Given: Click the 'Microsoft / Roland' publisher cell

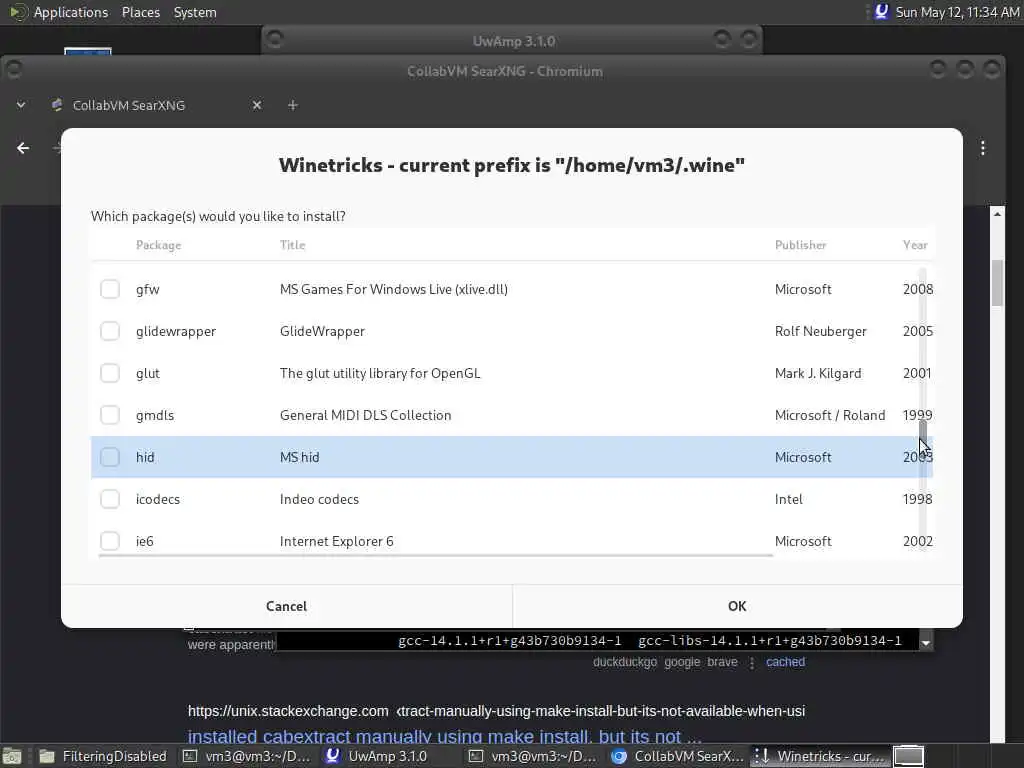Looking at the screenshot, I should [829, 415].
